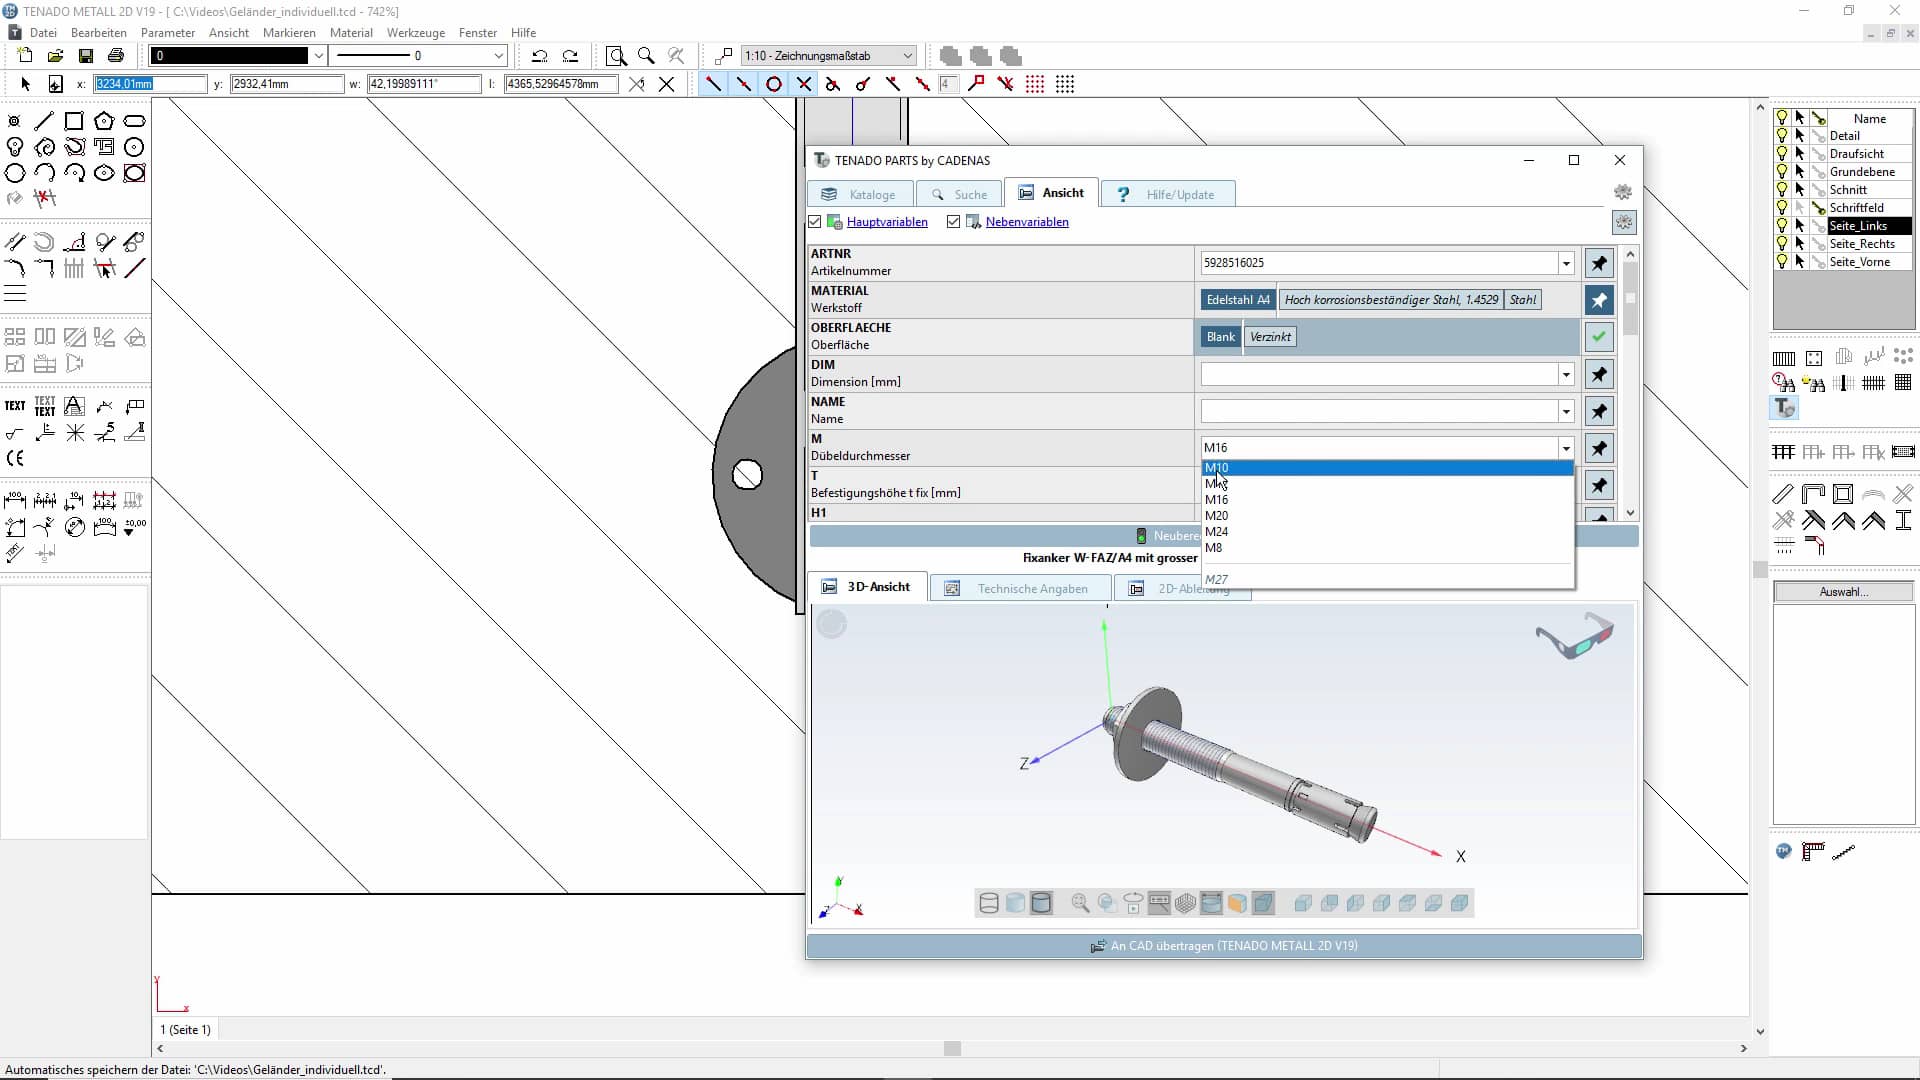The width and height of the screenshot is (1920, 1080).
Task: Click the CE mark symbol tool
Action: click(15, 458)
